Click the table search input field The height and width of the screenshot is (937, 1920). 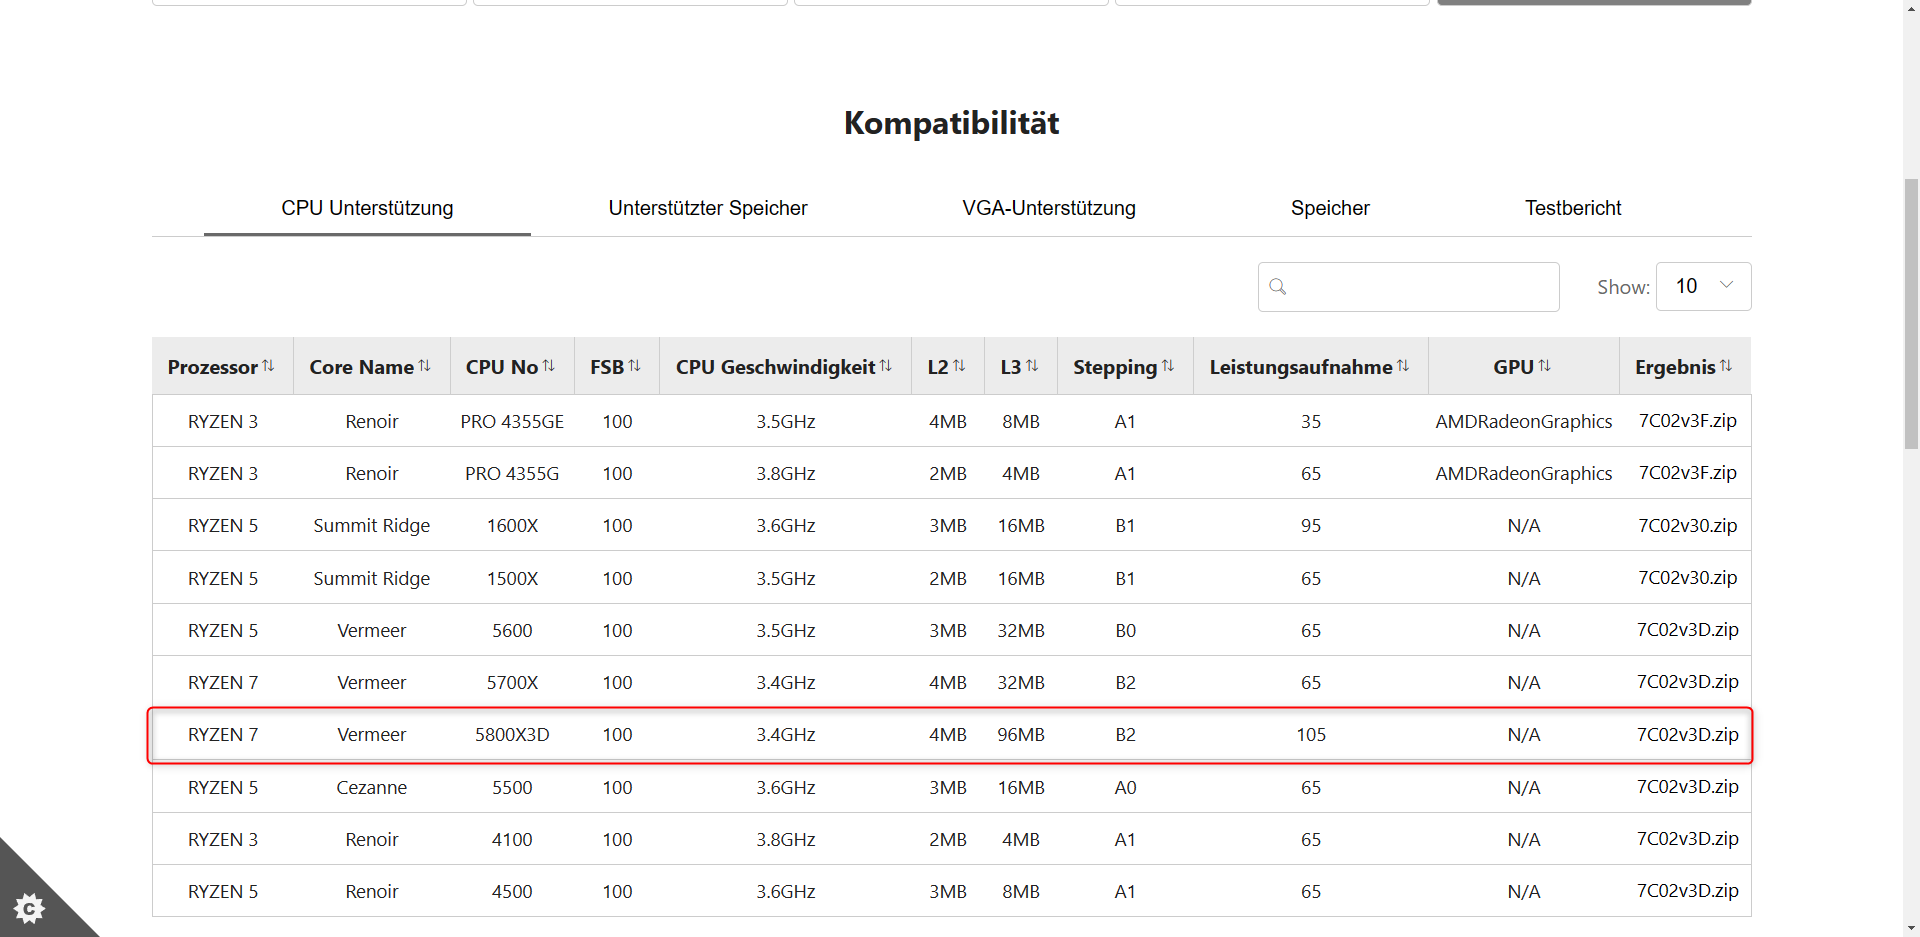coord(1408,287)
